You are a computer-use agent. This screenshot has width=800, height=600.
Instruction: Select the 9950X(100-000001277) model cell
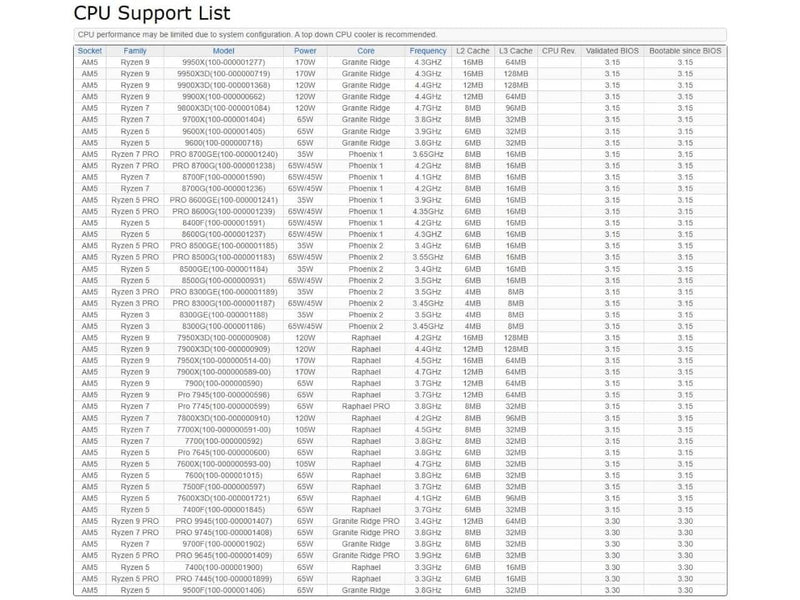tap(223, 62)
